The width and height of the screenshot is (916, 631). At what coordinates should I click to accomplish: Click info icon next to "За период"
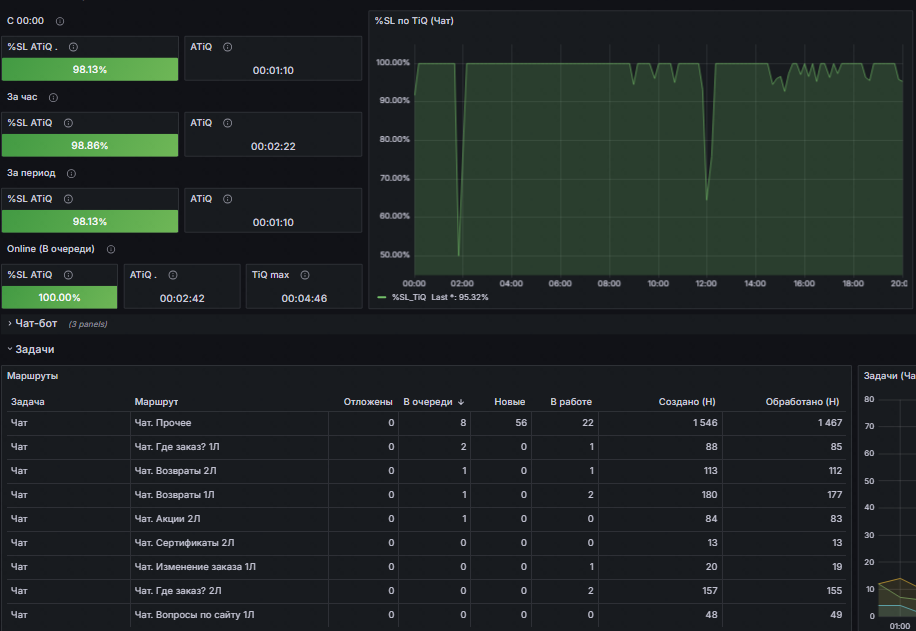click(71, 174)
